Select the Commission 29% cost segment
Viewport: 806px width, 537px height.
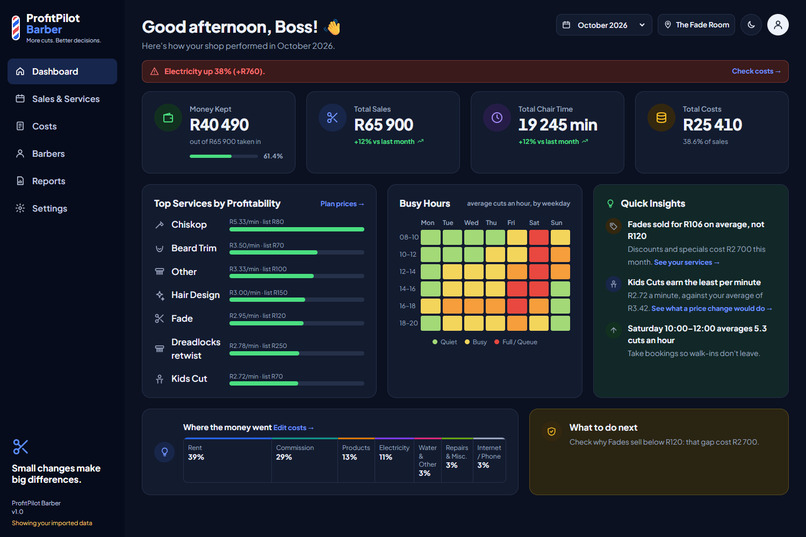pyautogui.click(x=304, y=460)
